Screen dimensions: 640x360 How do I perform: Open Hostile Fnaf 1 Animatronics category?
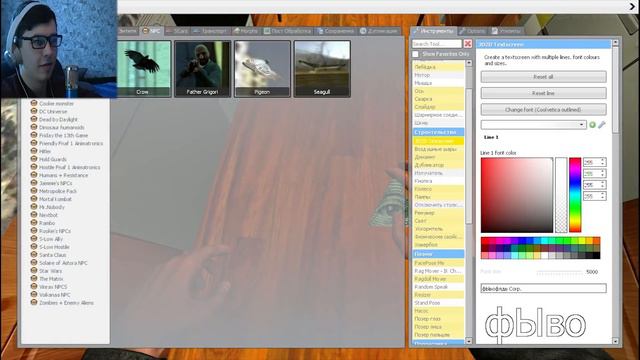coord(69,167)
